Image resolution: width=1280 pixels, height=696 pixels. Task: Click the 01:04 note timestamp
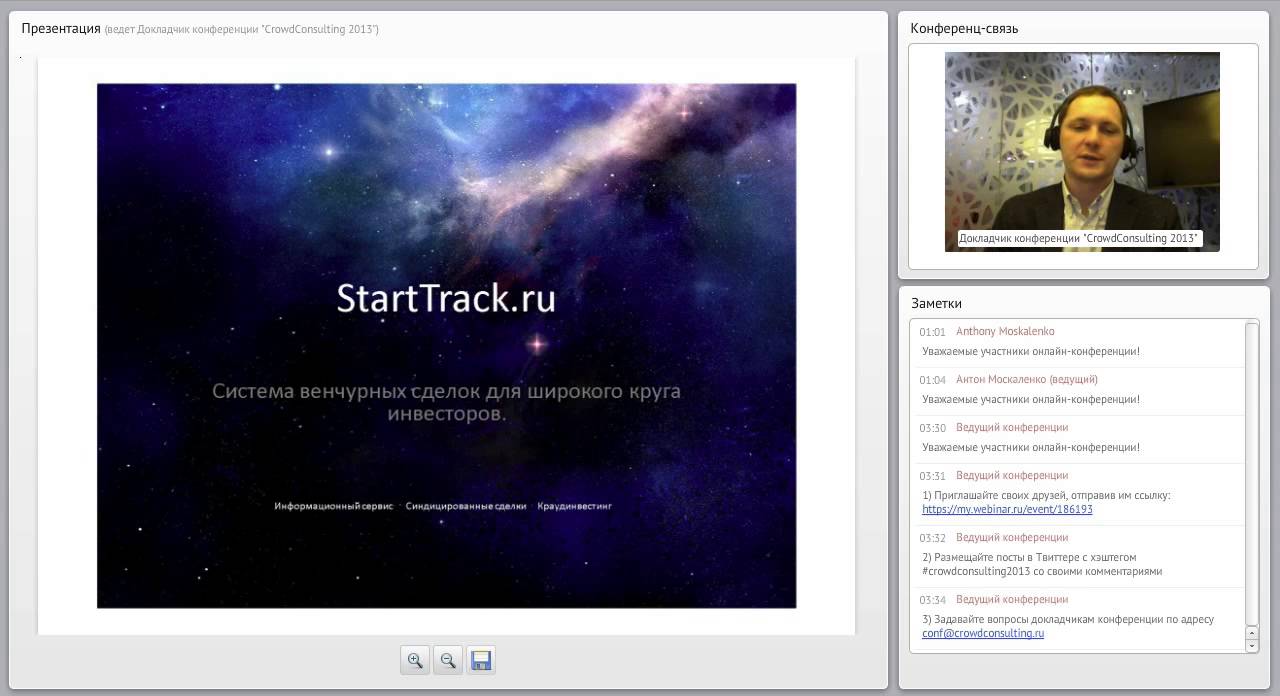click(x=932, y=380)
